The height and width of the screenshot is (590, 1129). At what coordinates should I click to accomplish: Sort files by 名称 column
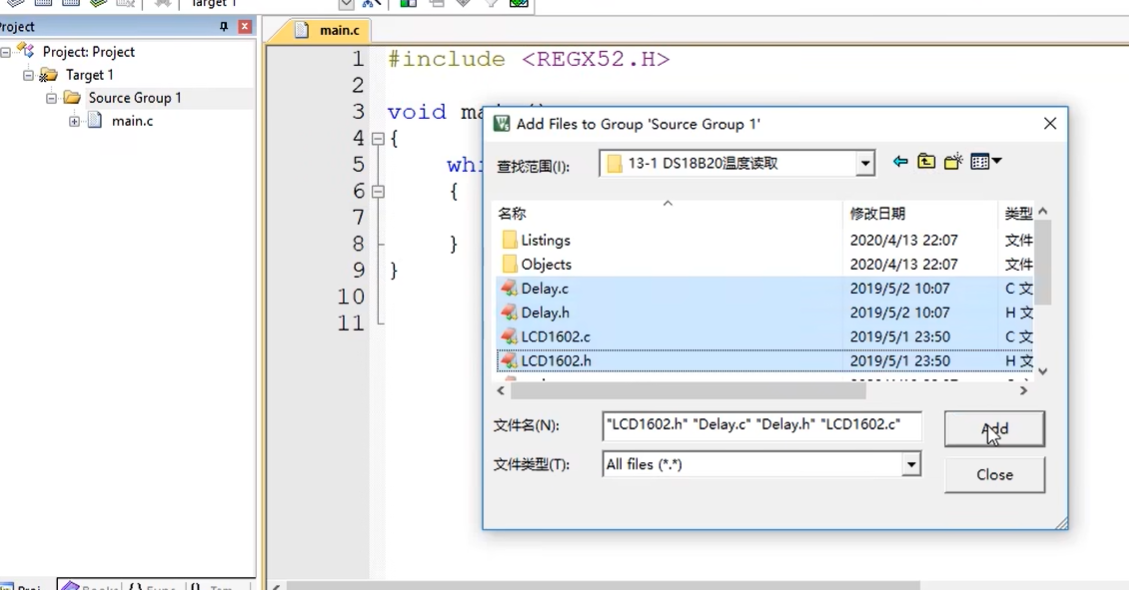point(668,213)
